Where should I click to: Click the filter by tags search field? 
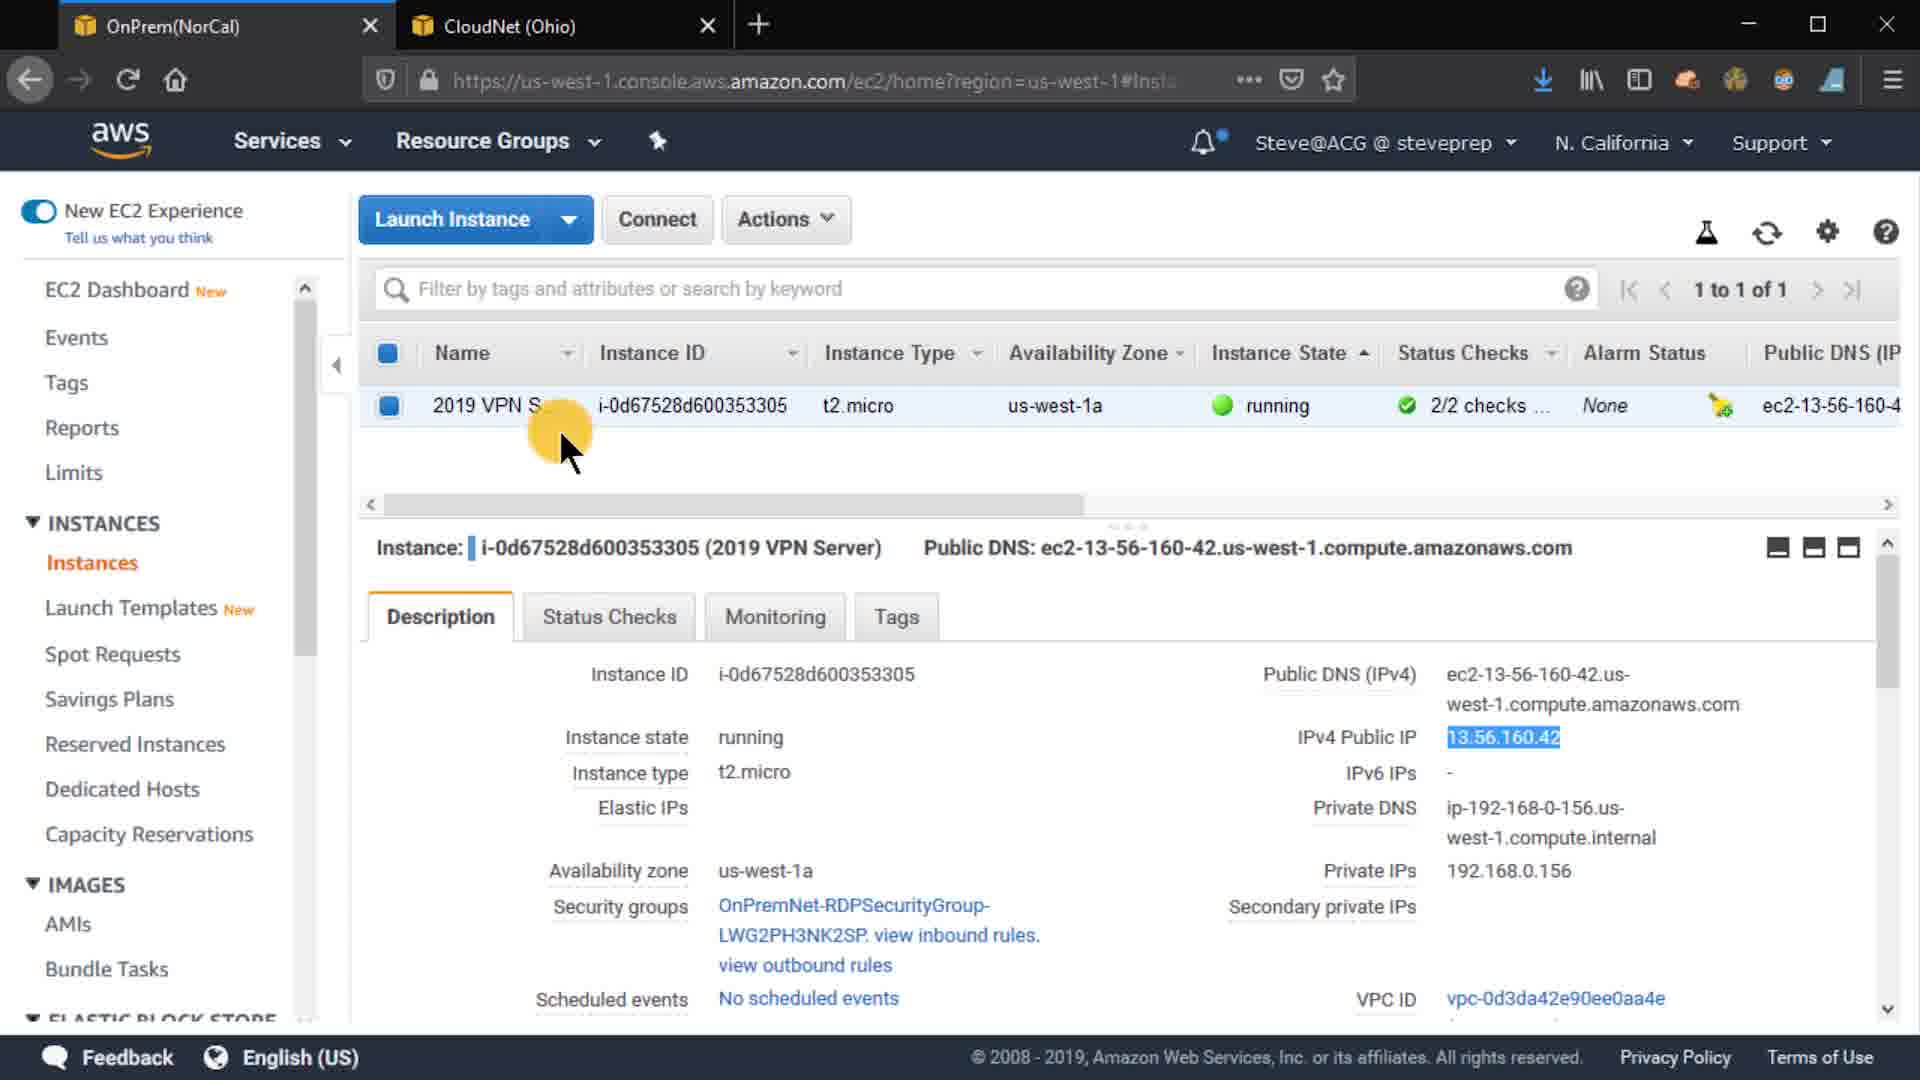point(980,289)
